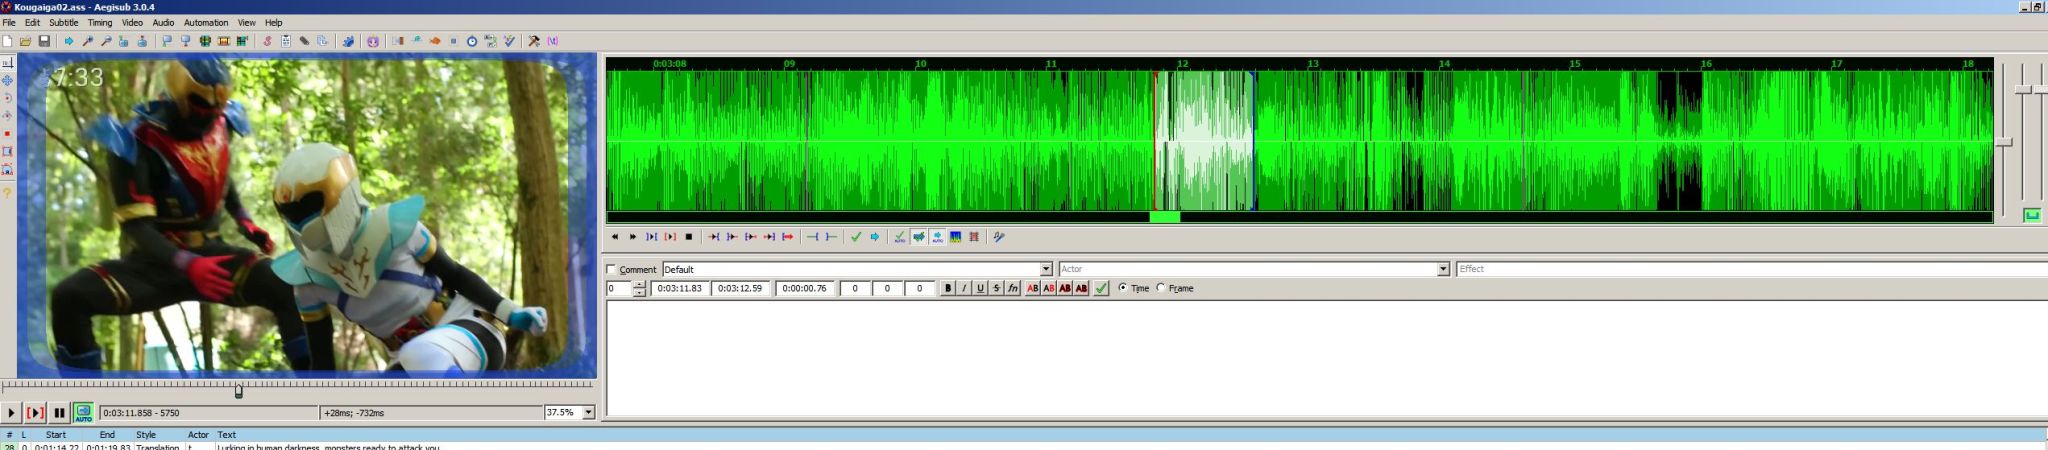Image resolution: width=2048 pixels, height=450 pixels.
Task: Open the Automation menu
Action: tap(206, 22)
